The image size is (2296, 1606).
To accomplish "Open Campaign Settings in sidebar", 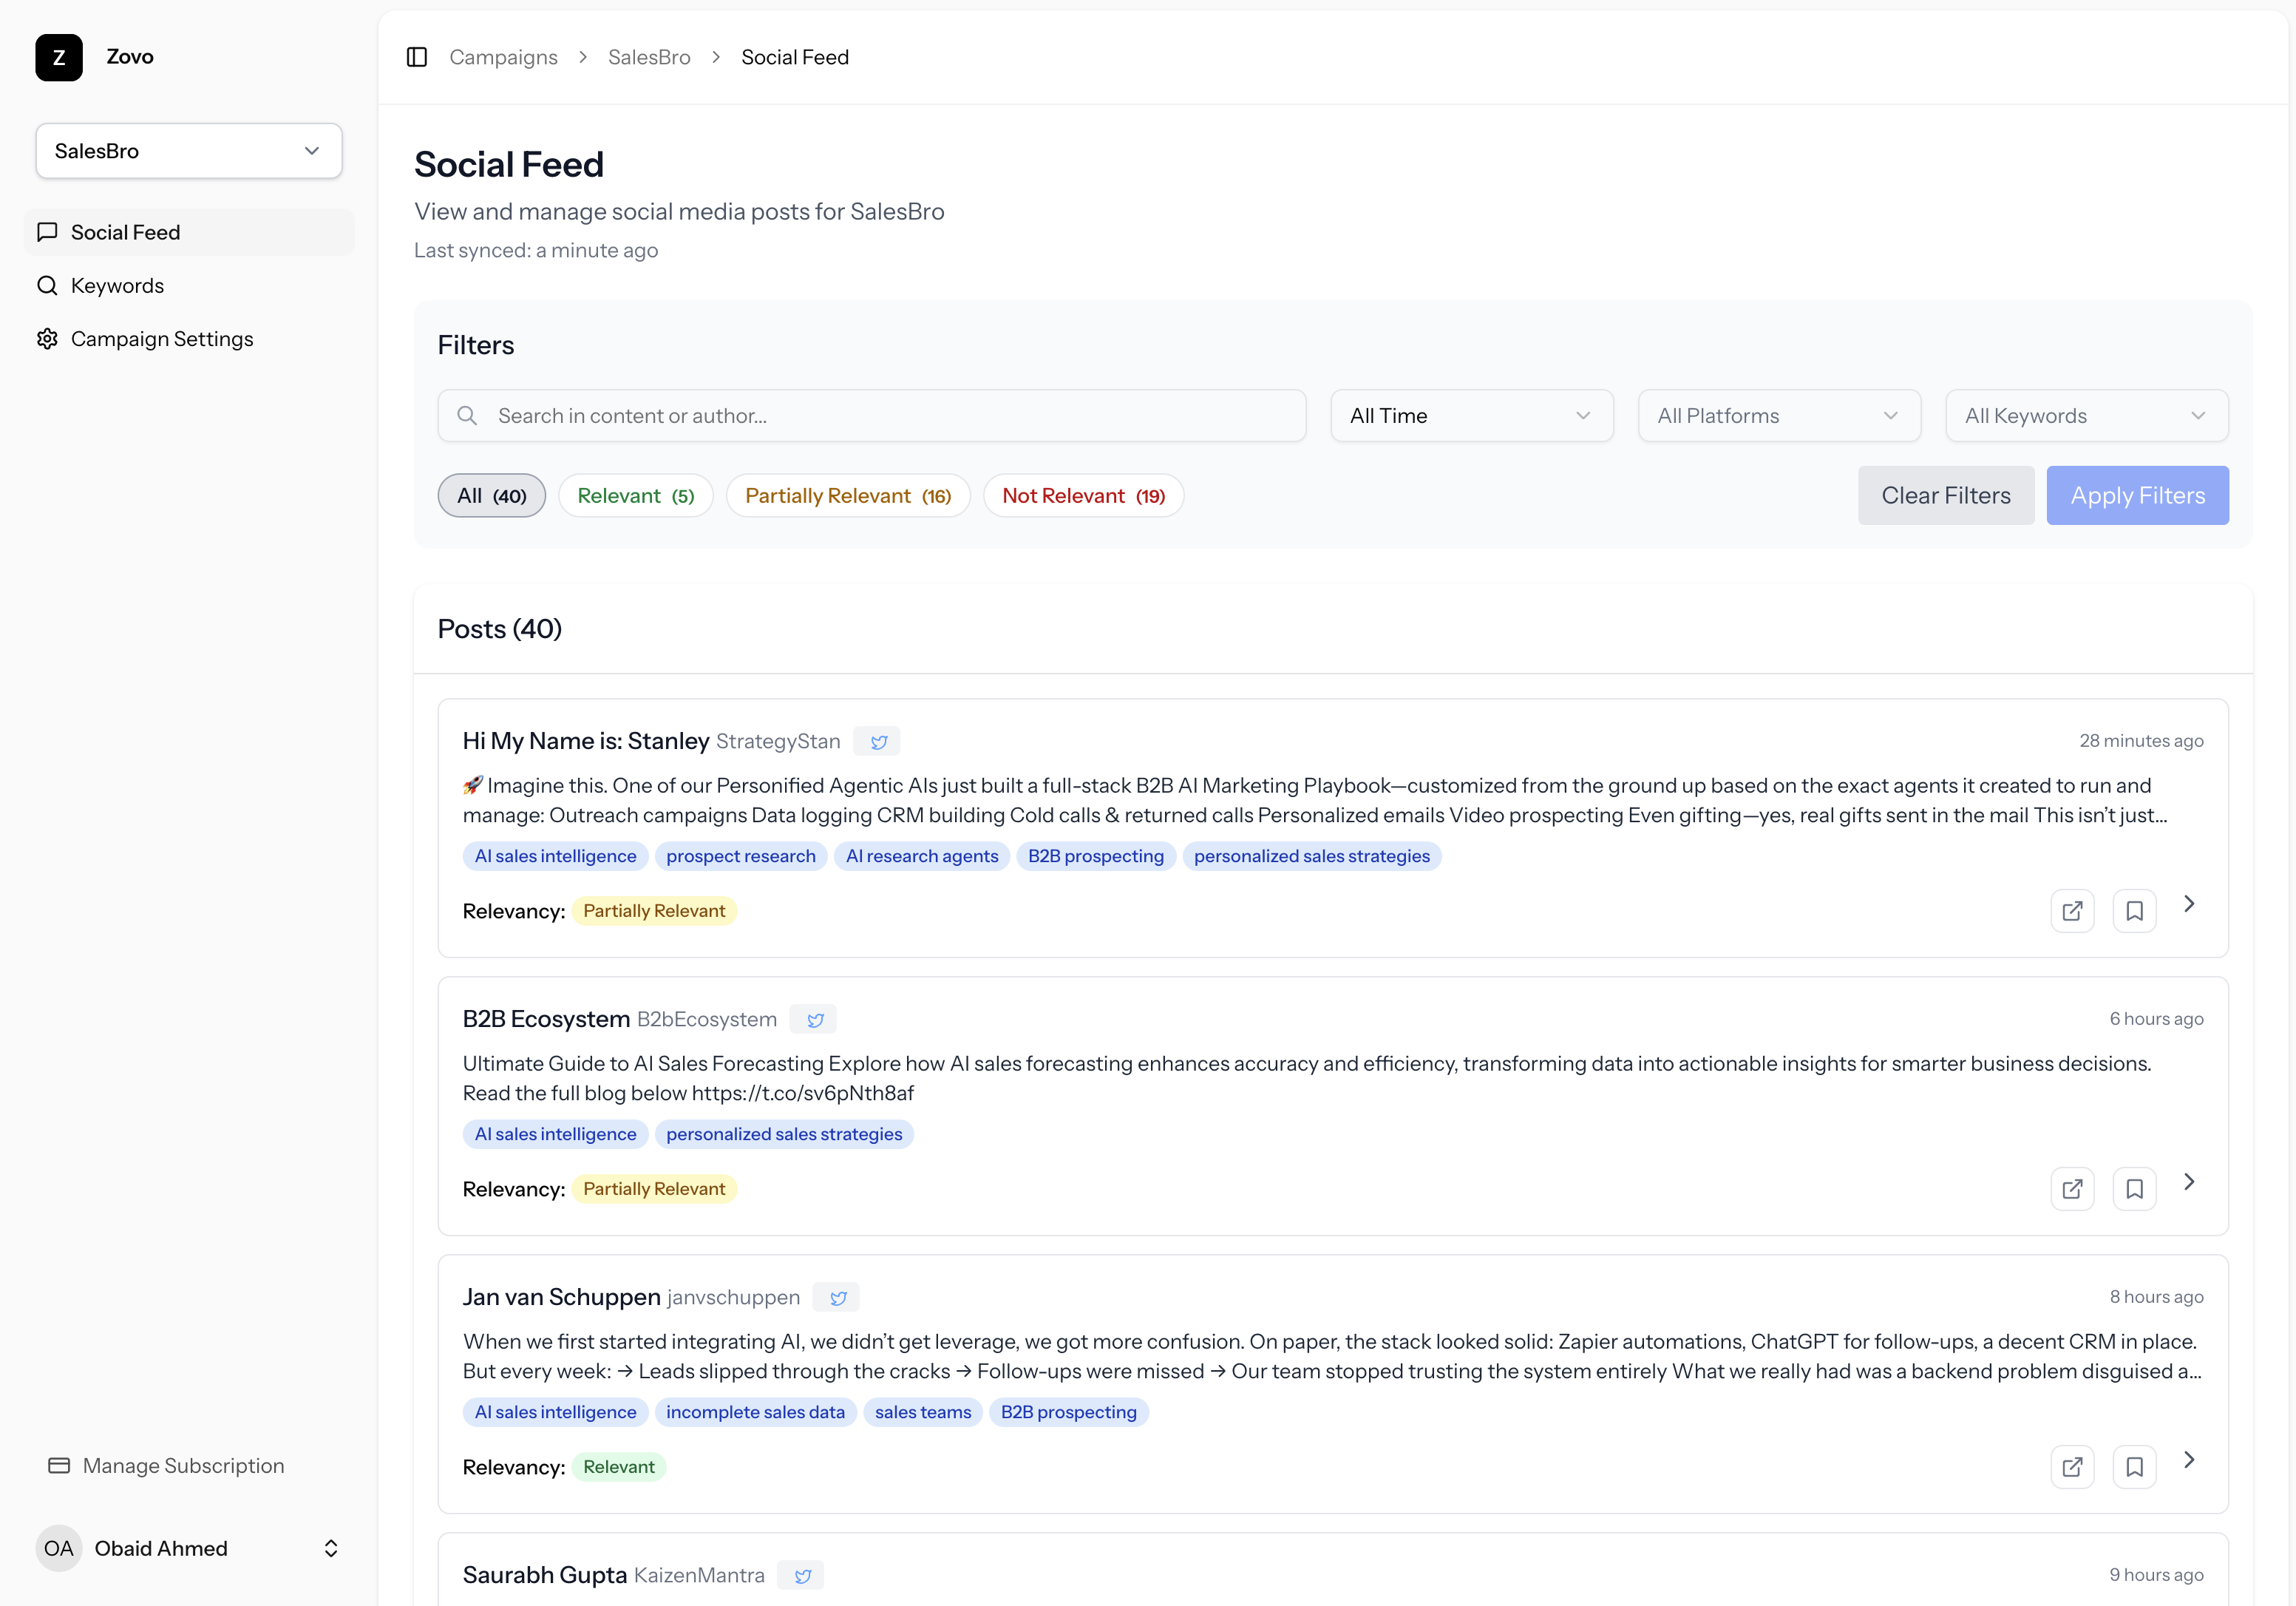I will (x=162, y=339).
